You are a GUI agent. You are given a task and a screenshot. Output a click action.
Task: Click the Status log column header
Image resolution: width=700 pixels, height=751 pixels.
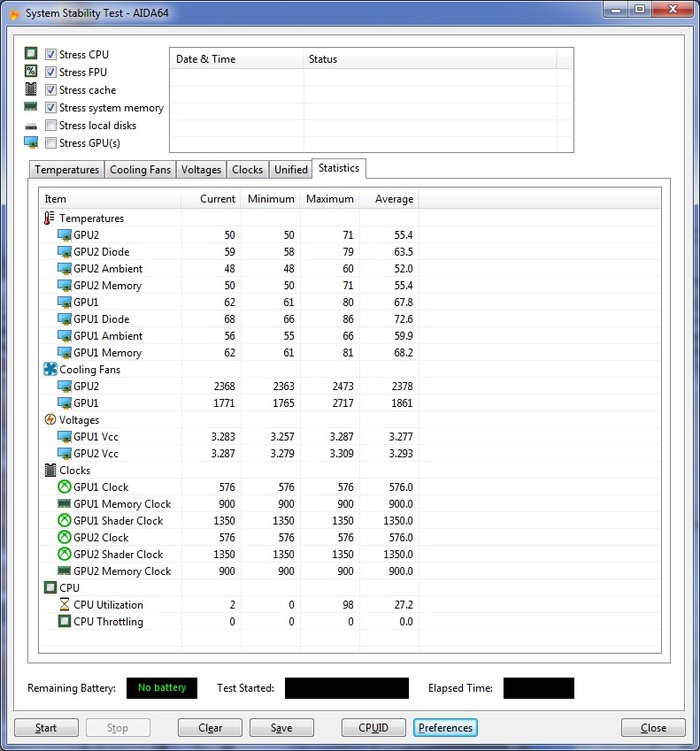[x=430, y=59]
